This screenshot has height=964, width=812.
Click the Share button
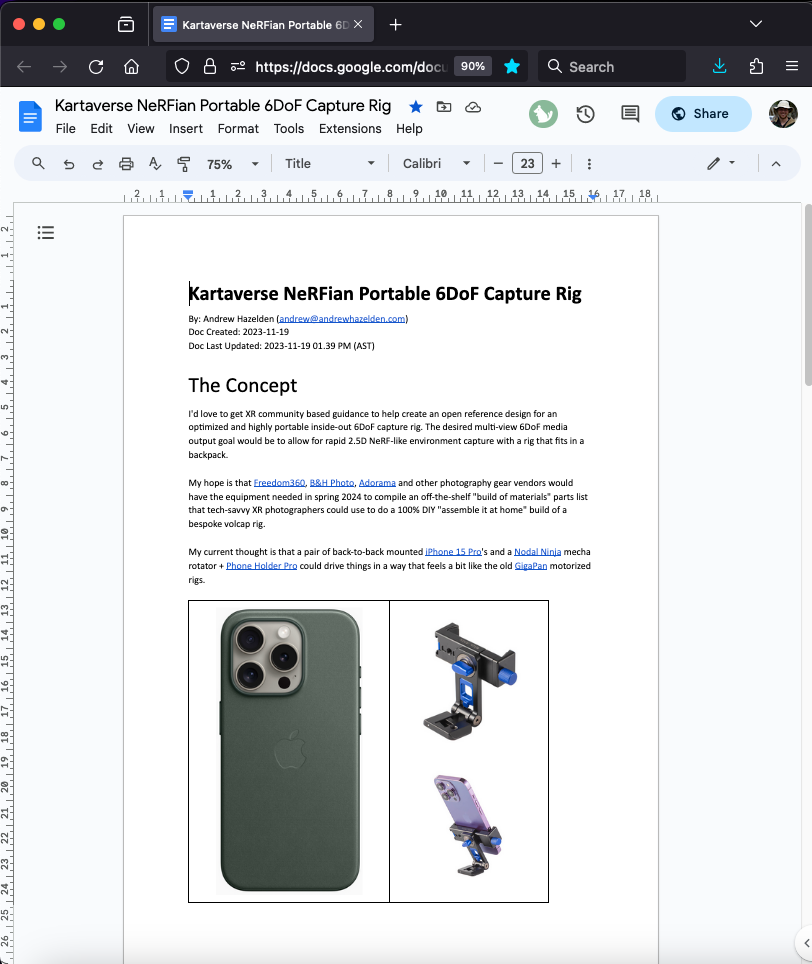703,114
